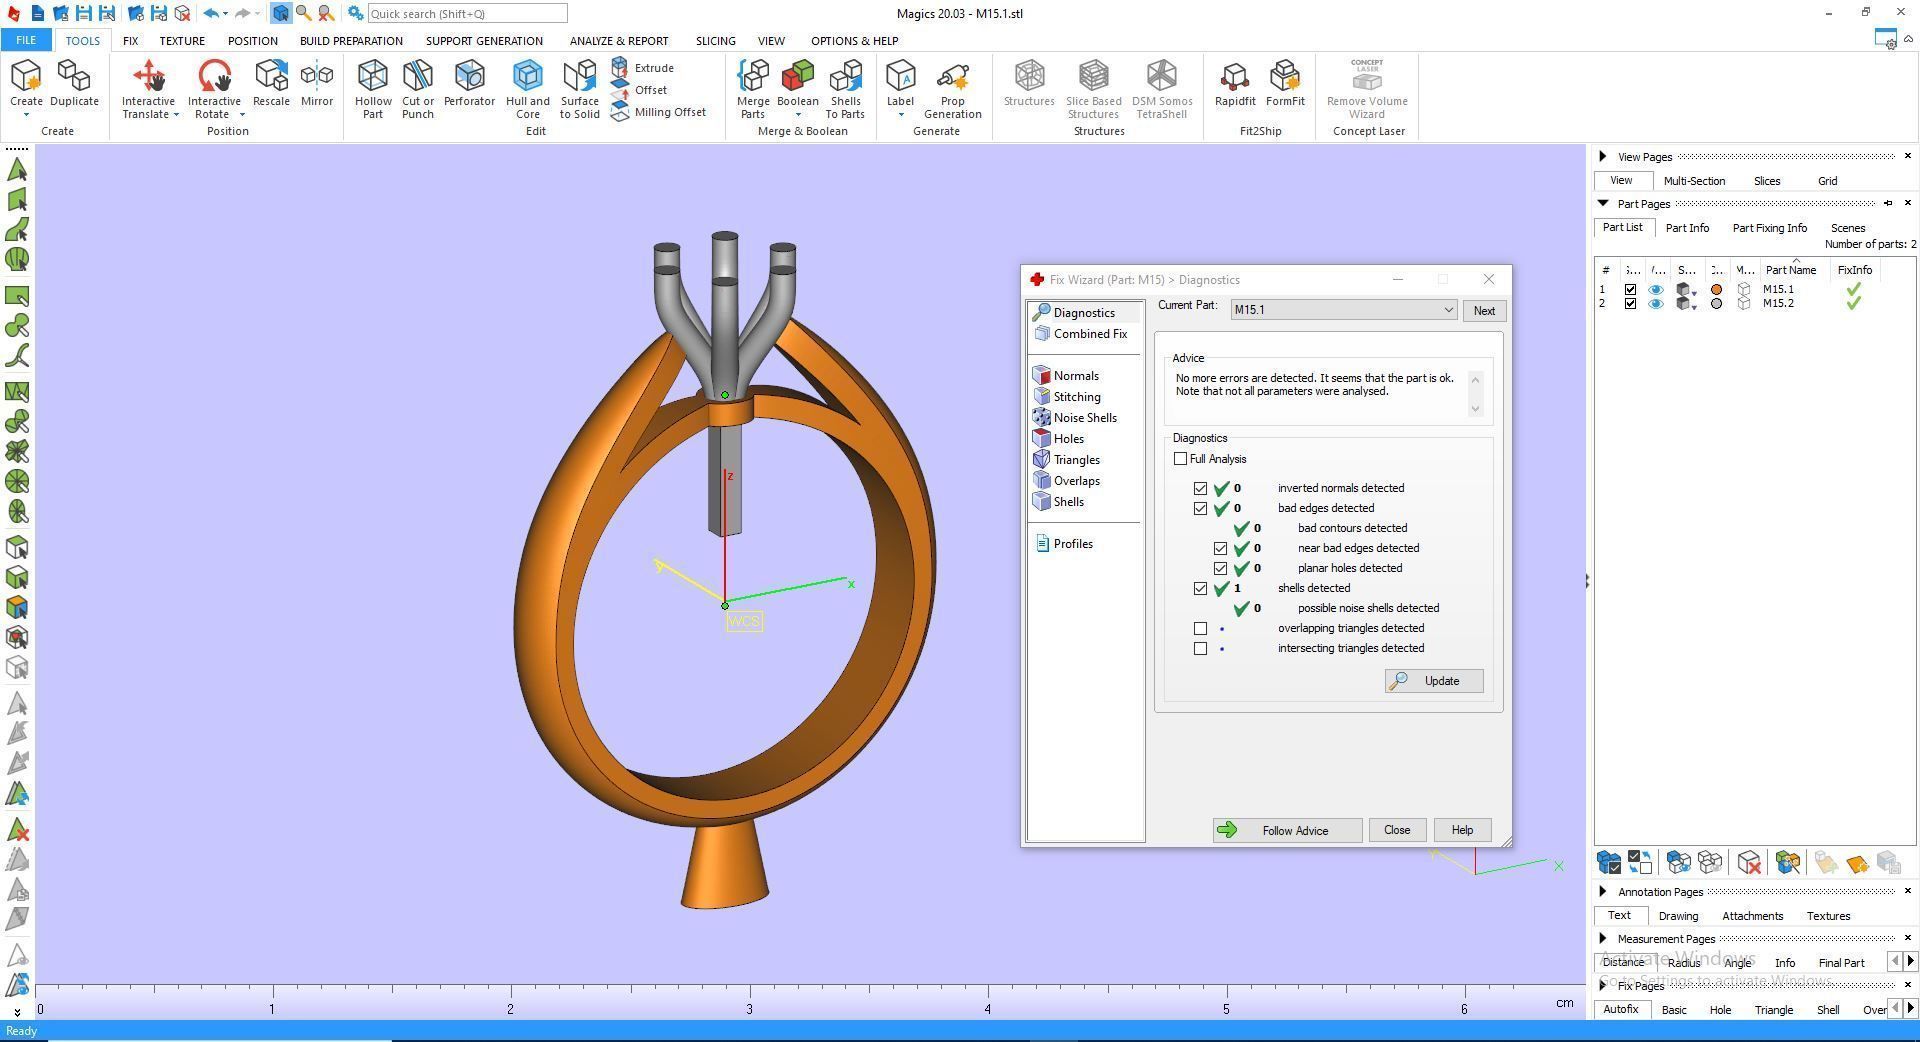The image size is (1920, 1042).
Task: Open the Part Fixing Info tab
Action: (1769, 228)
